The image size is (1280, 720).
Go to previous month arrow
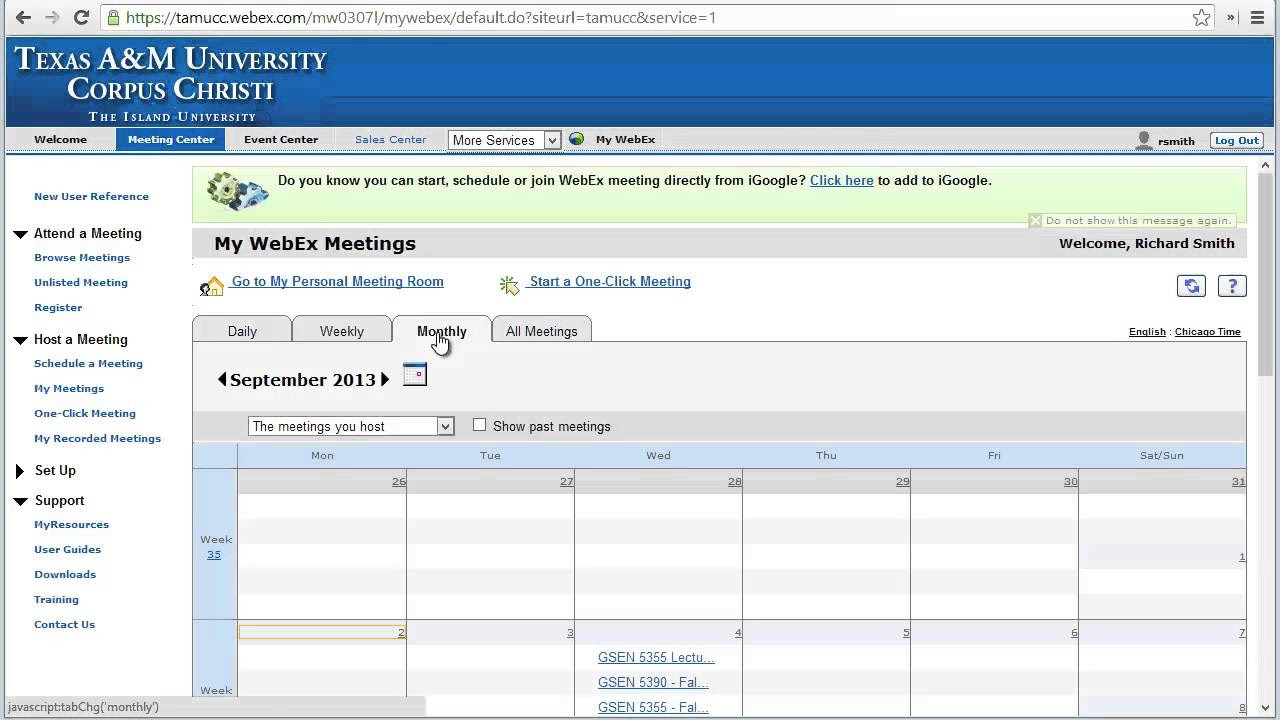(222, 380)
